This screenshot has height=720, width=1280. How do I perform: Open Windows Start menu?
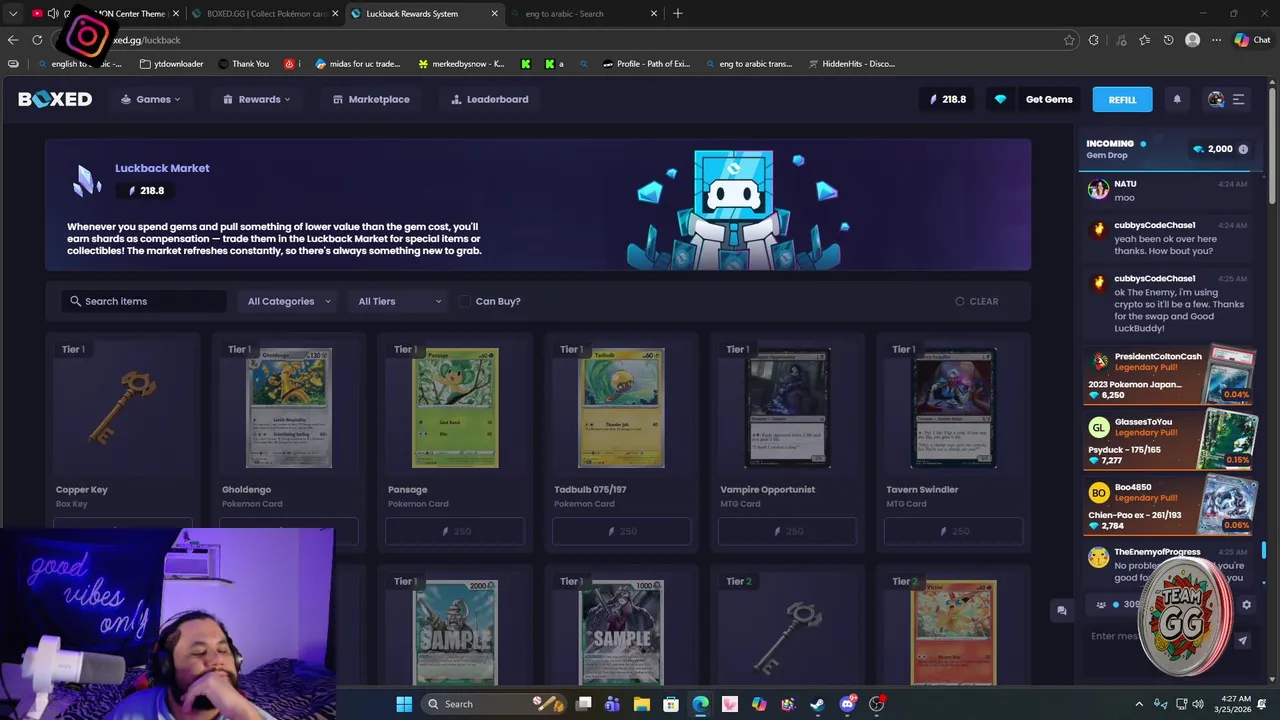pyautogui.click(x=404, y=704)
